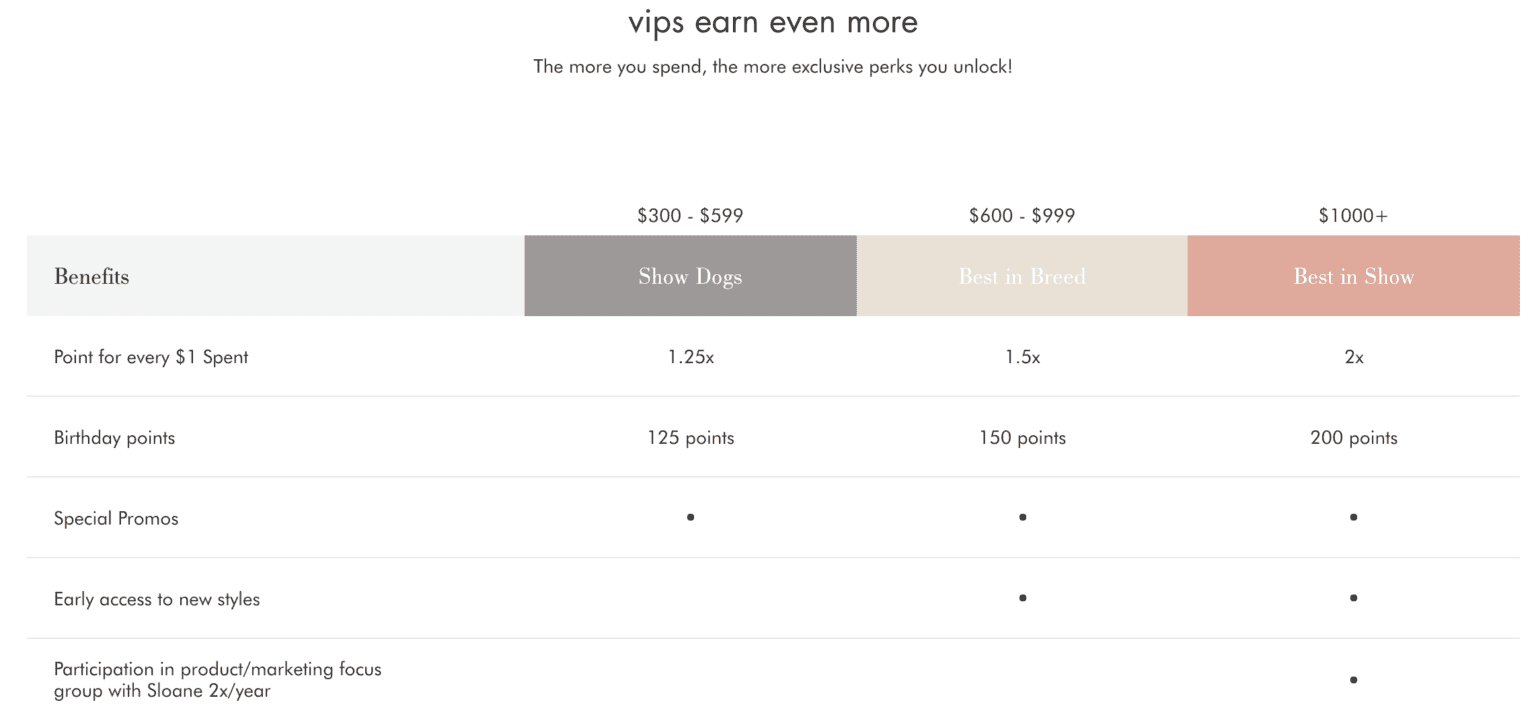The height and width of the screenshot is (725, 1536).
Task: Click the Special Promos dot under Best in Breed
Action: (x=1022, y=517)
